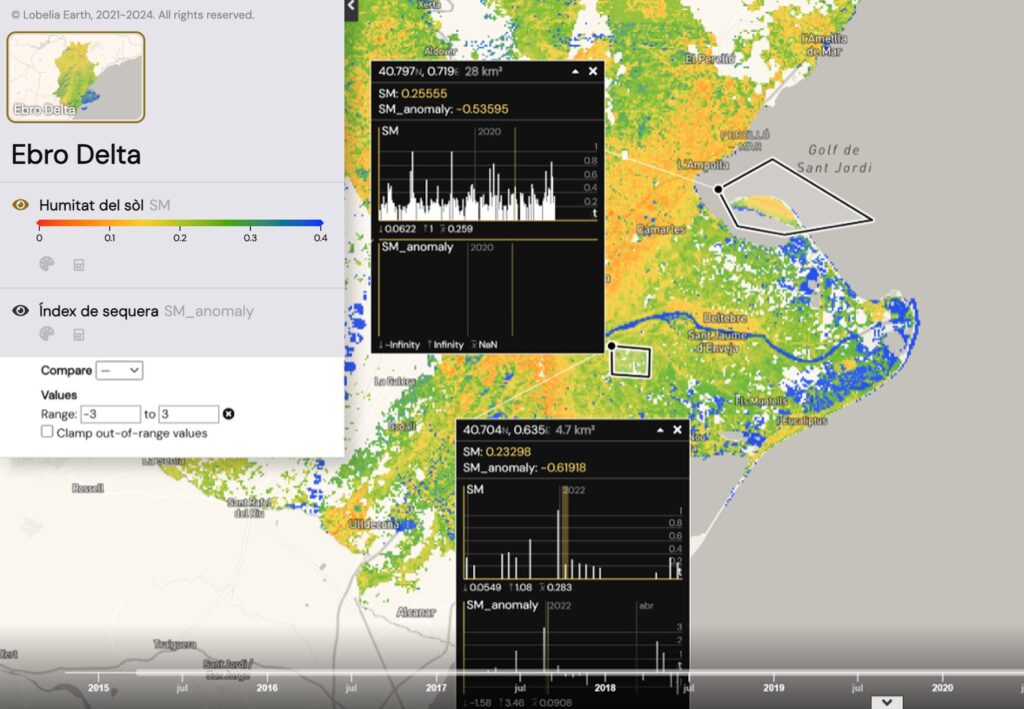The width and height of the screenshot is (1024, 709).
Task: Open calculator icon under Humitat del sòl
Action: [78, 264]
